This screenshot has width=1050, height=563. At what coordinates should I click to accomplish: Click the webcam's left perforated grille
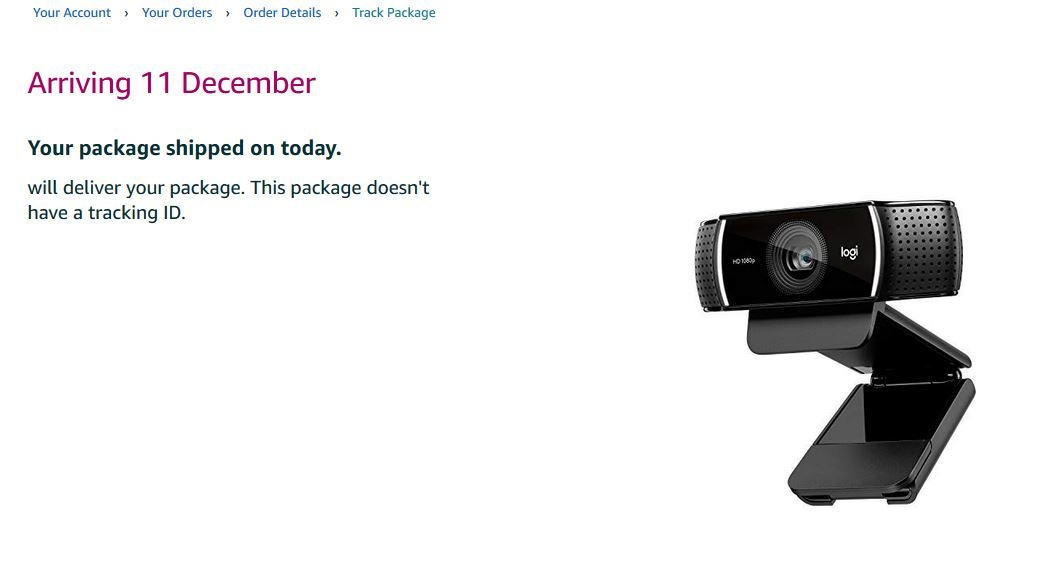pos(706,265)
